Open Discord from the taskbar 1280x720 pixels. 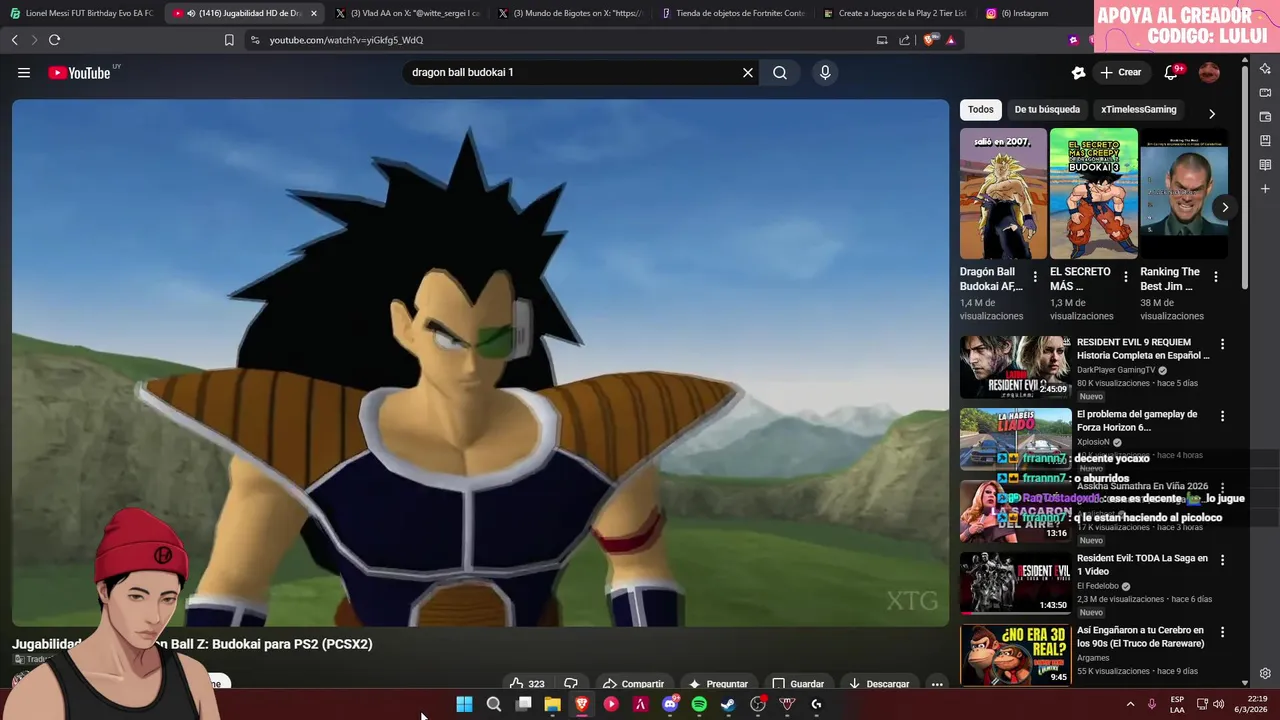[670, 704]
